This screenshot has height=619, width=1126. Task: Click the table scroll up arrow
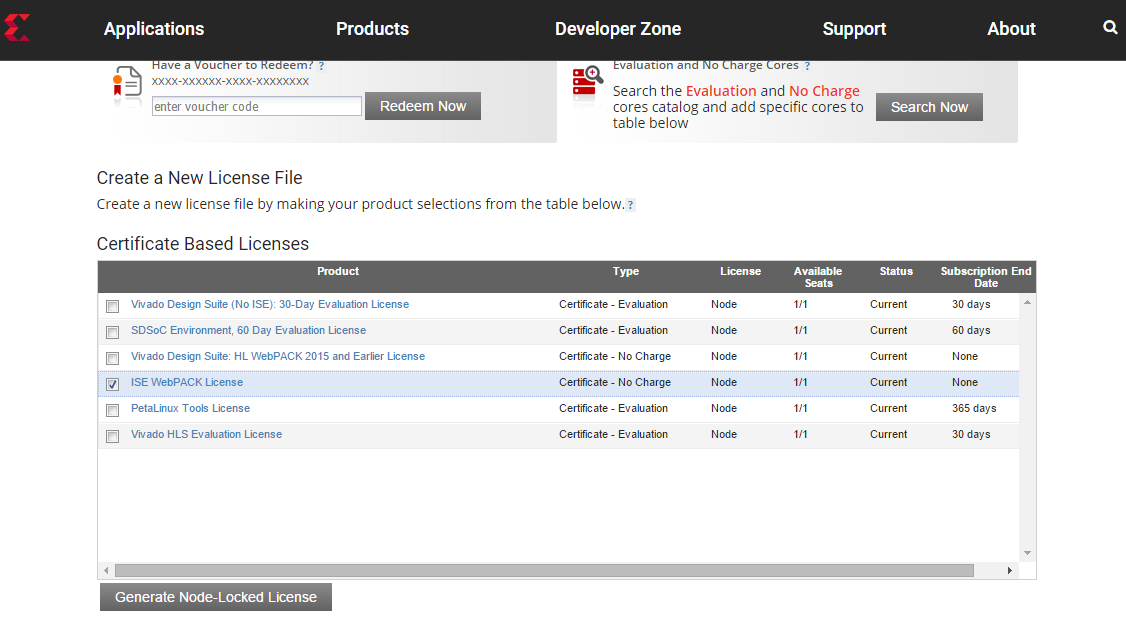pos(1028,302)
